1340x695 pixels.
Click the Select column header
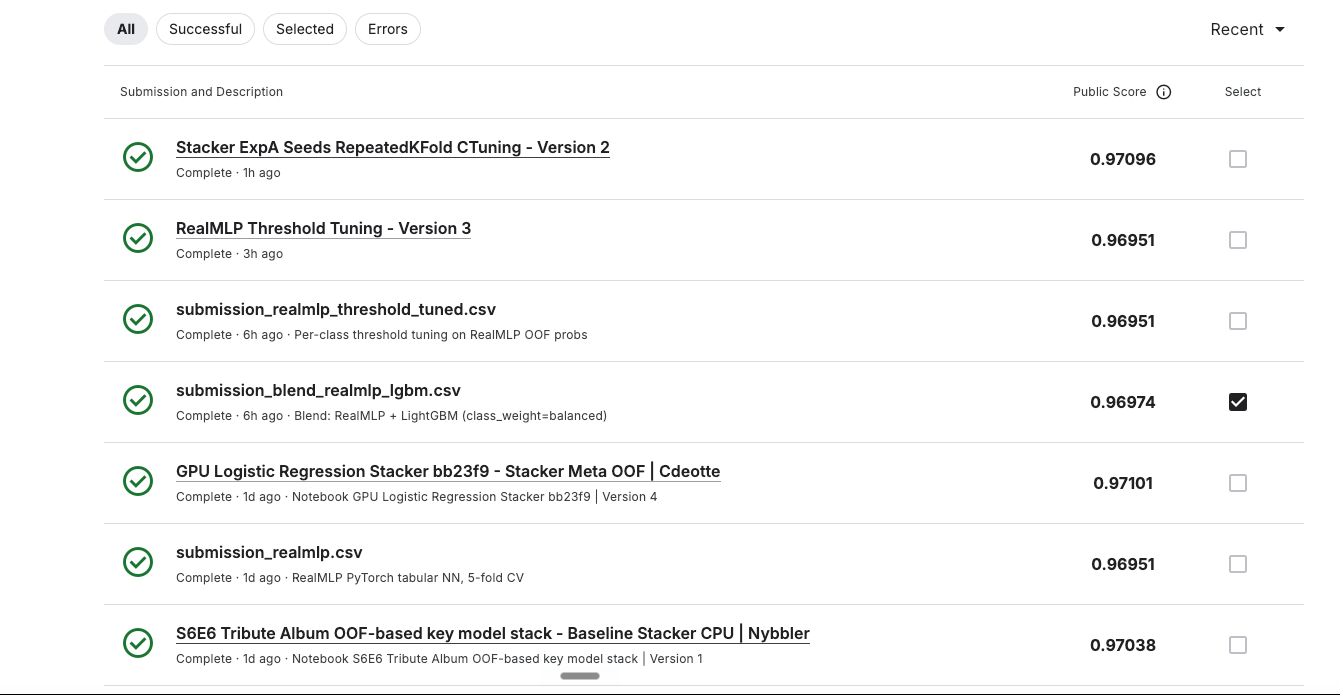[1243, 92]
